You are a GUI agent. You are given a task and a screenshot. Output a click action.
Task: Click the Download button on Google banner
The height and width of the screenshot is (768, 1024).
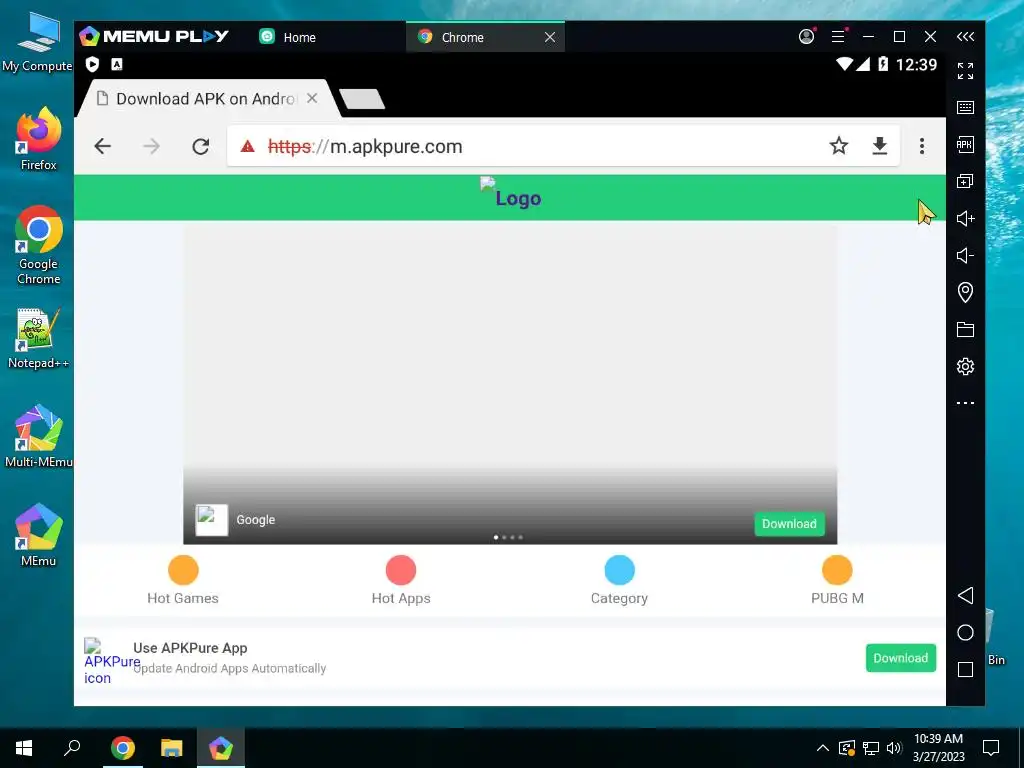pyautogui.click(x=789, y=524)
